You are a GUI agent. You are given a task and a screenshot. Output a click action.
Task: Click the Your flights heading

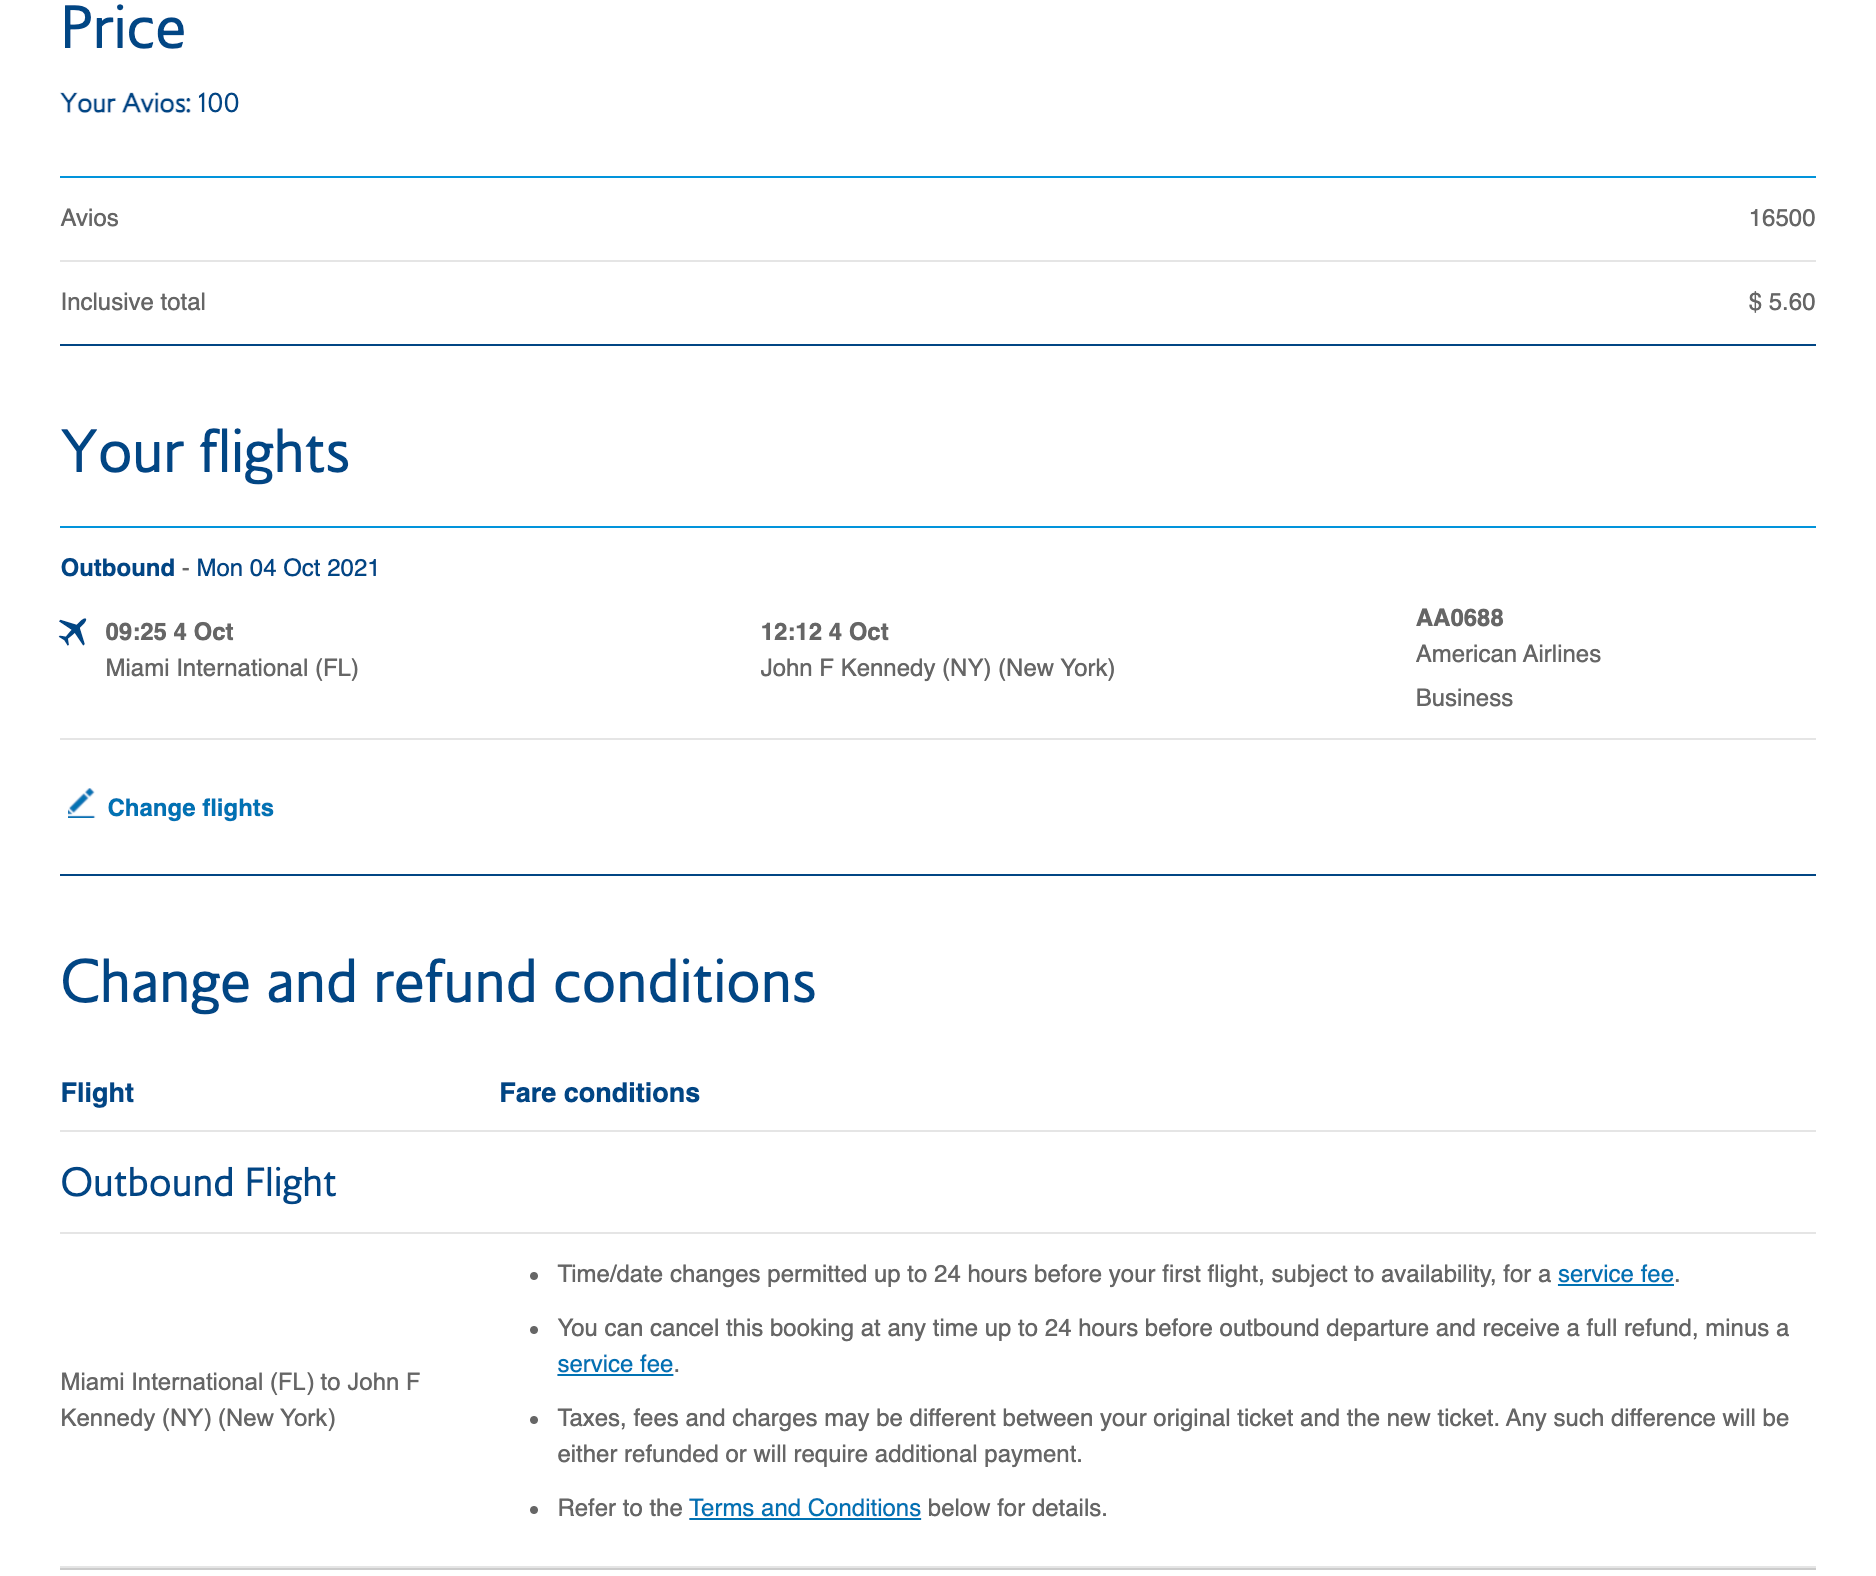(206, 453)
